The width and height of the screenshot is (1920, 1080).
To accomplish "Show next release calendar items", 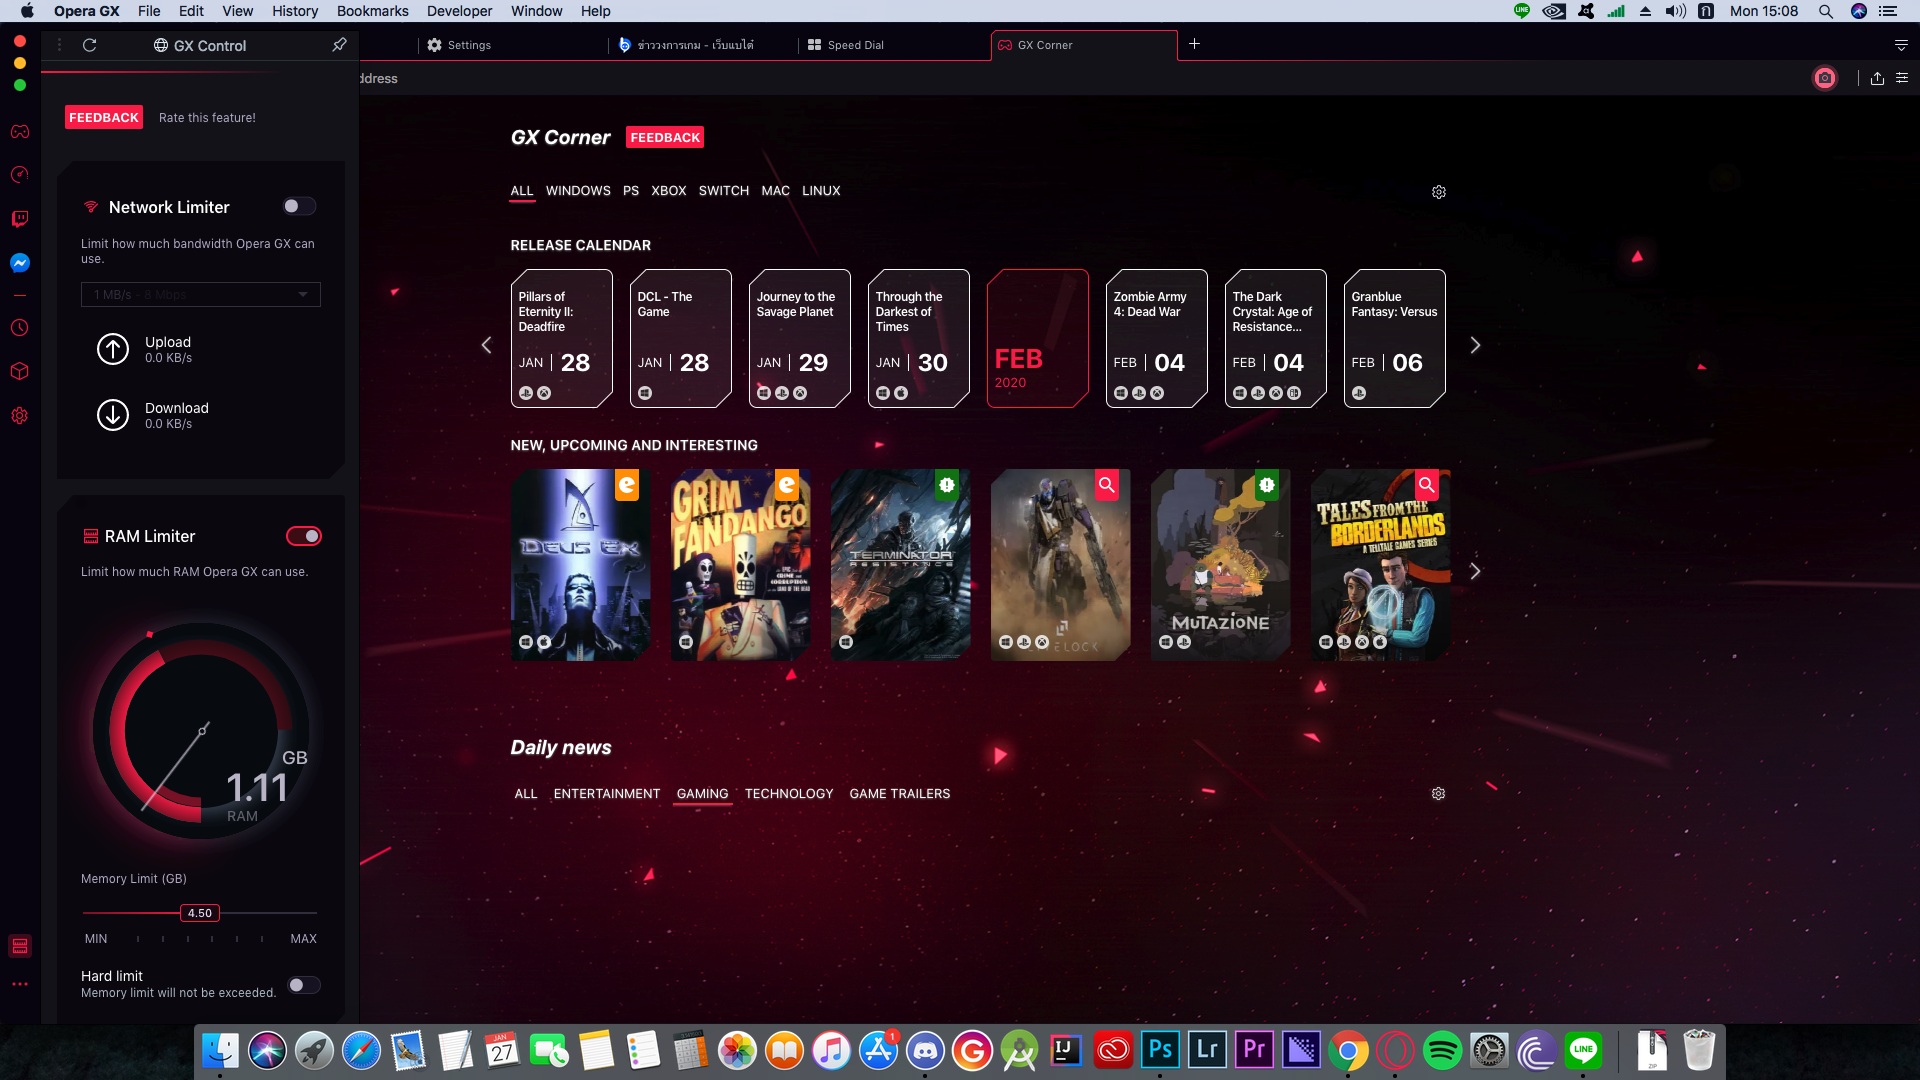I will point(1475,345).
